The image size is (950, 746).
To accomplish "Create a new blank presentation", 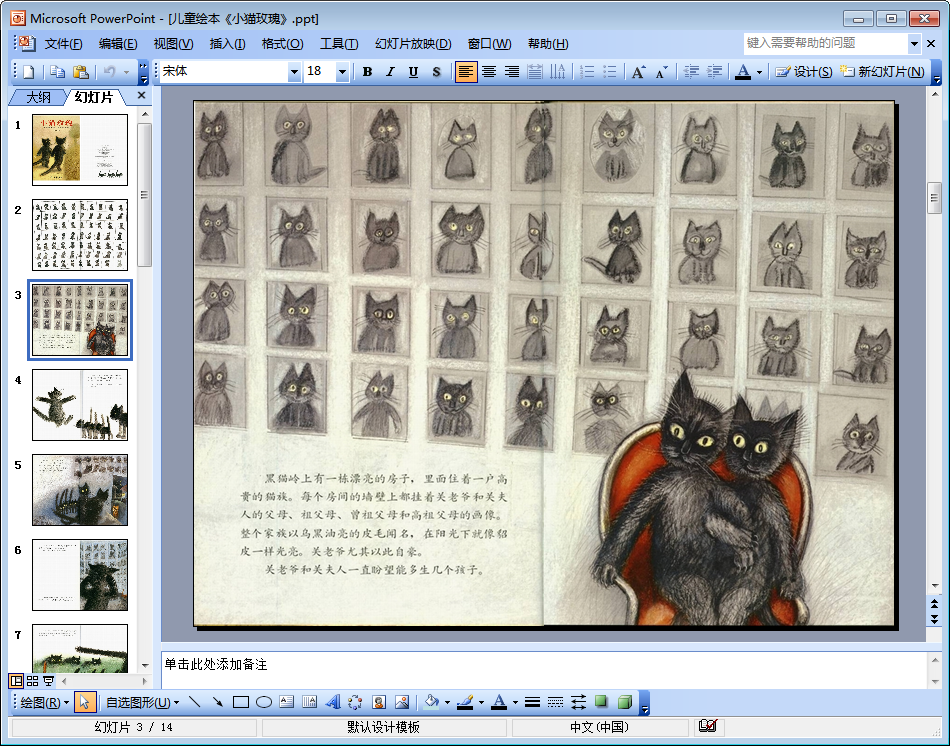I will click(x=28, y=72).
